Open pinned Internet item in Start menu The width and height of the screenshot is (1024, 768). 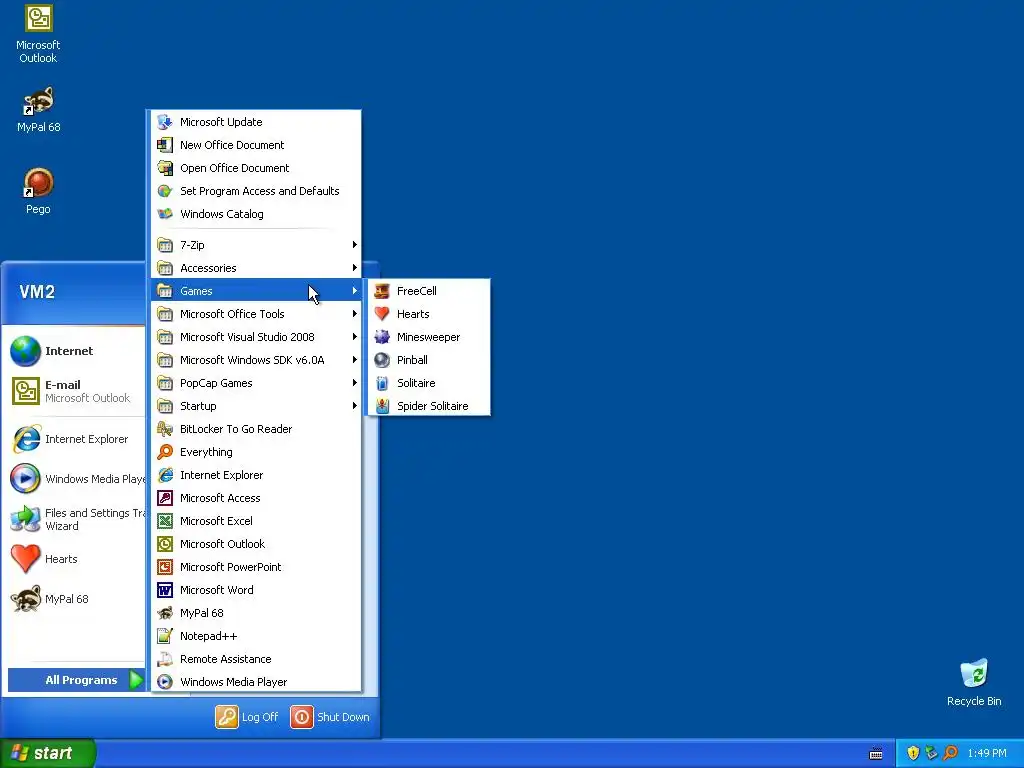tap(75, 351)
